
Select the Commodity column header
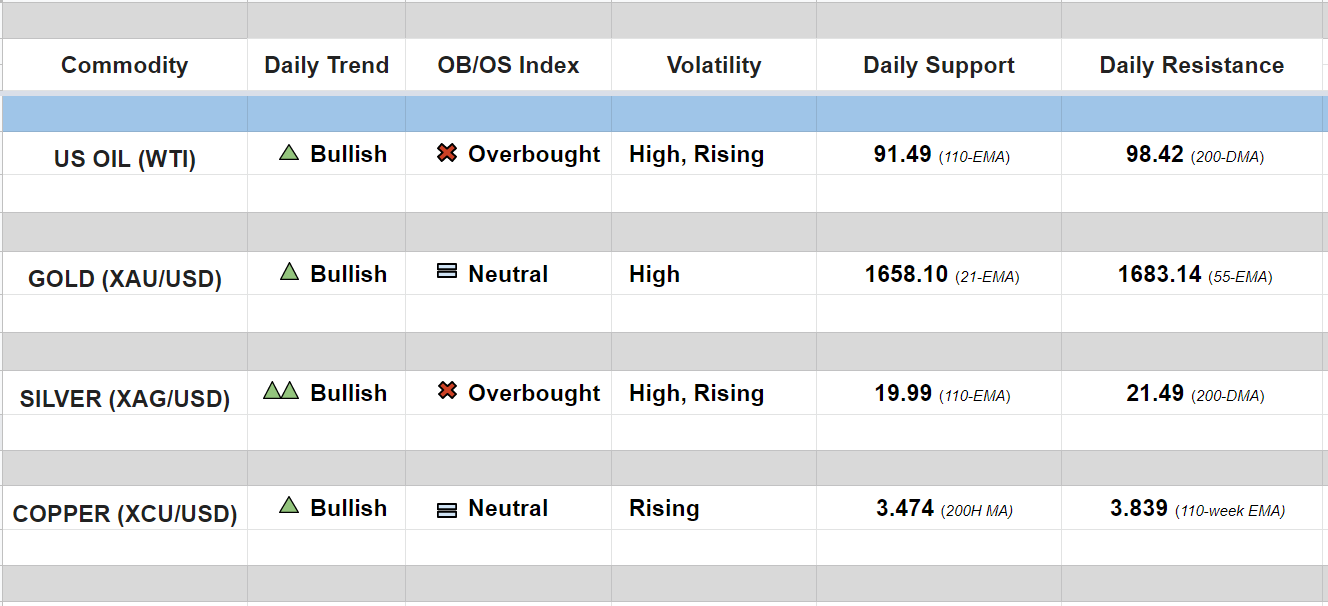click(124, 66)
